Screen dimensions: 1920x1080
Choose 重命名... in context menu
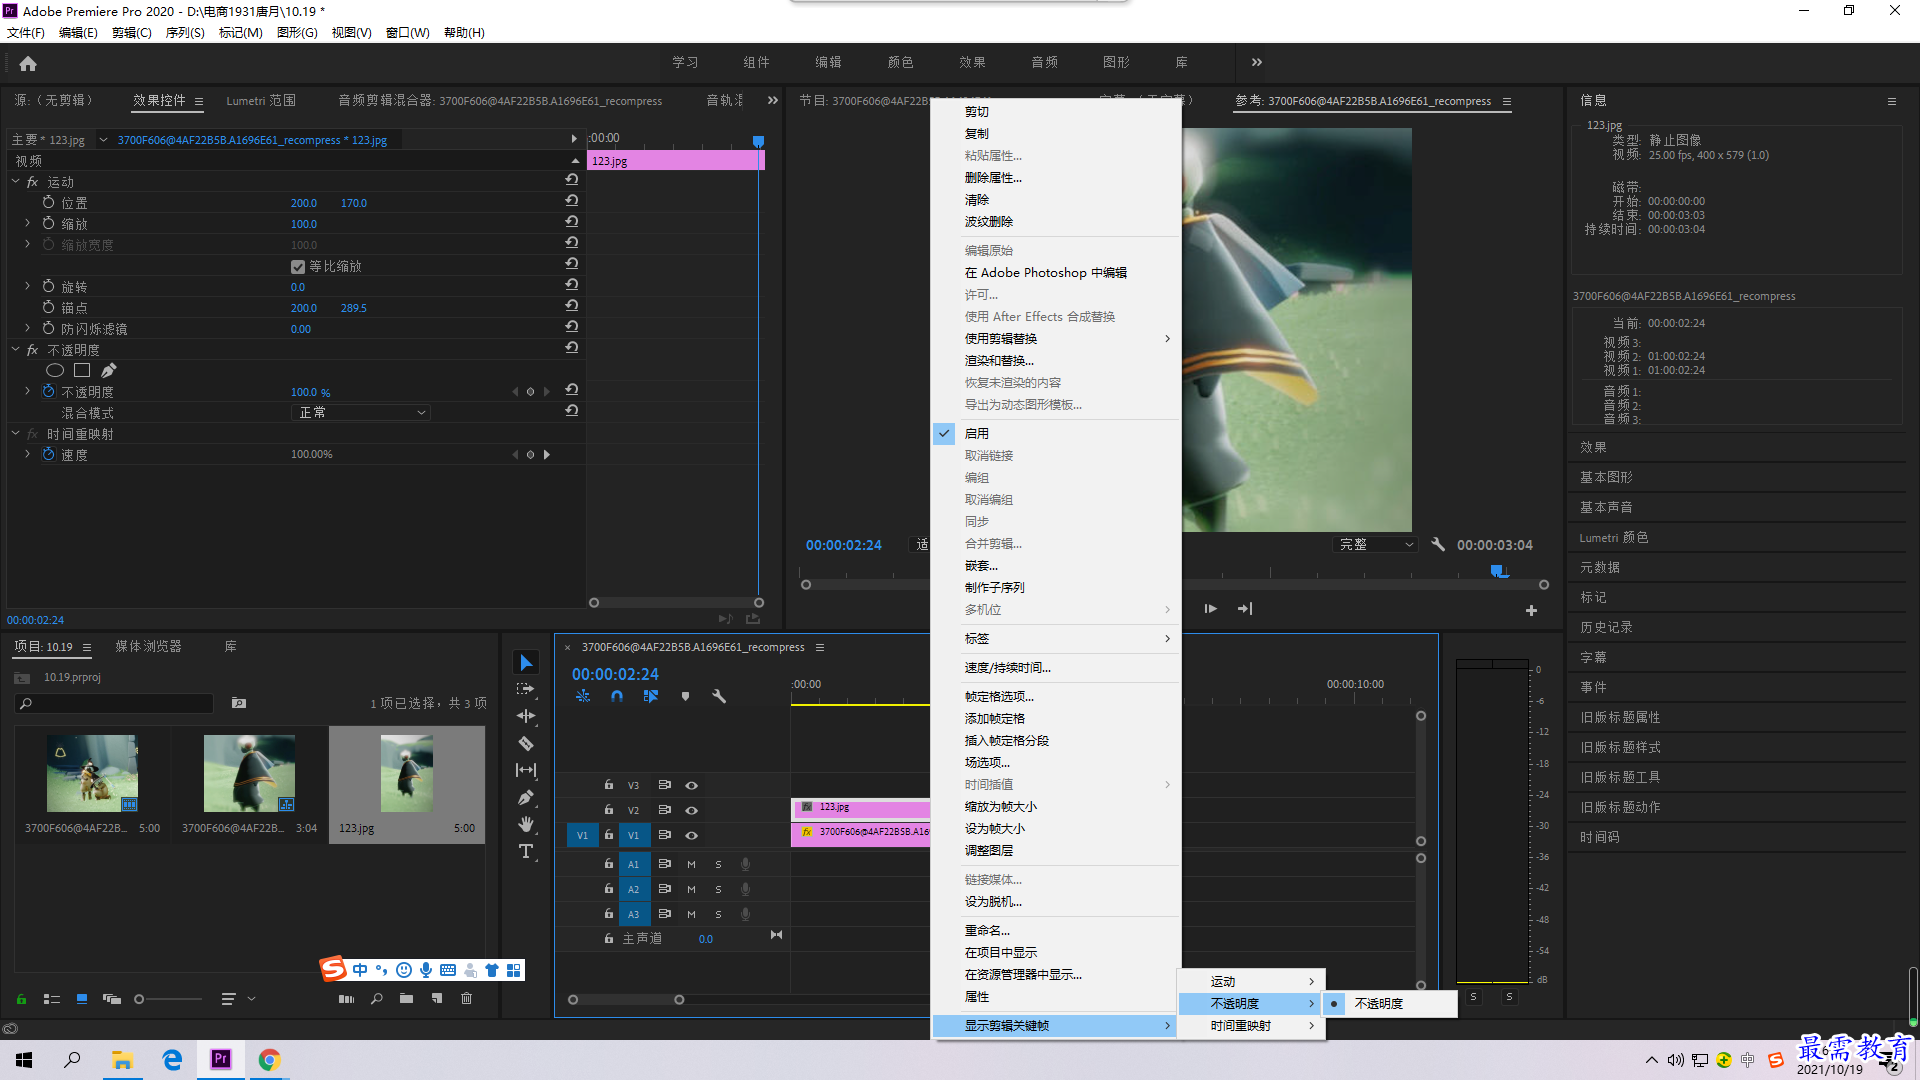[987, 930]
